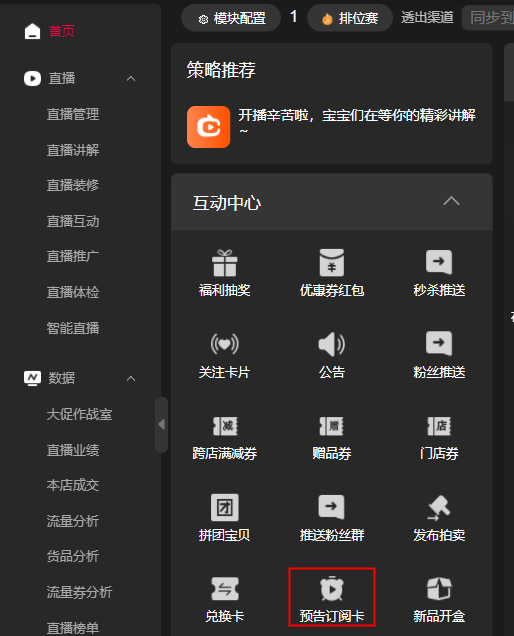The width and height of the screenshot is (514, 636).
Task: Open the 公告 speaker icon
Action: tap(331, 344)
